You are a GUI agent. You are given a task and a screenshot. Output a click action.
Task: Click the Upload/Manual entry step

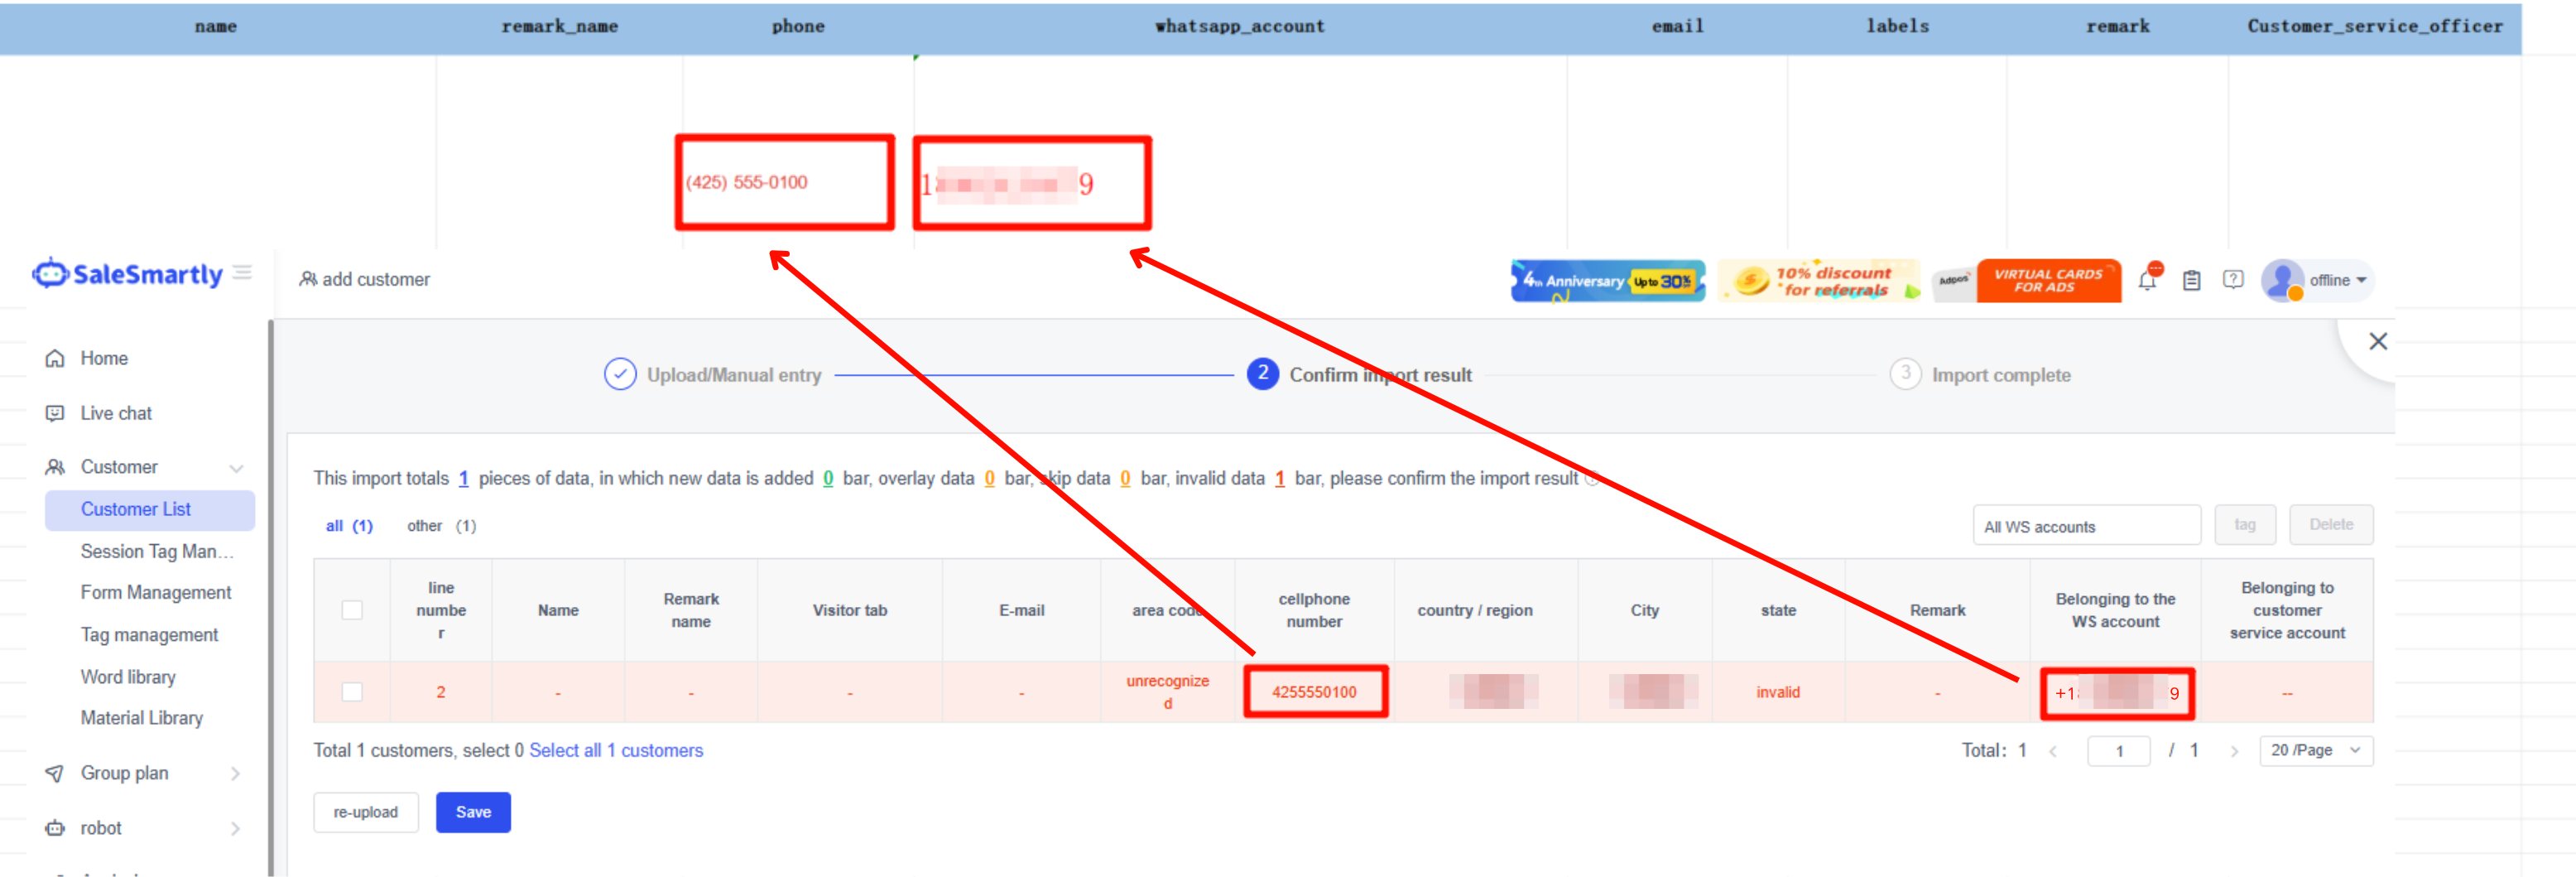(x=713, y=375)
